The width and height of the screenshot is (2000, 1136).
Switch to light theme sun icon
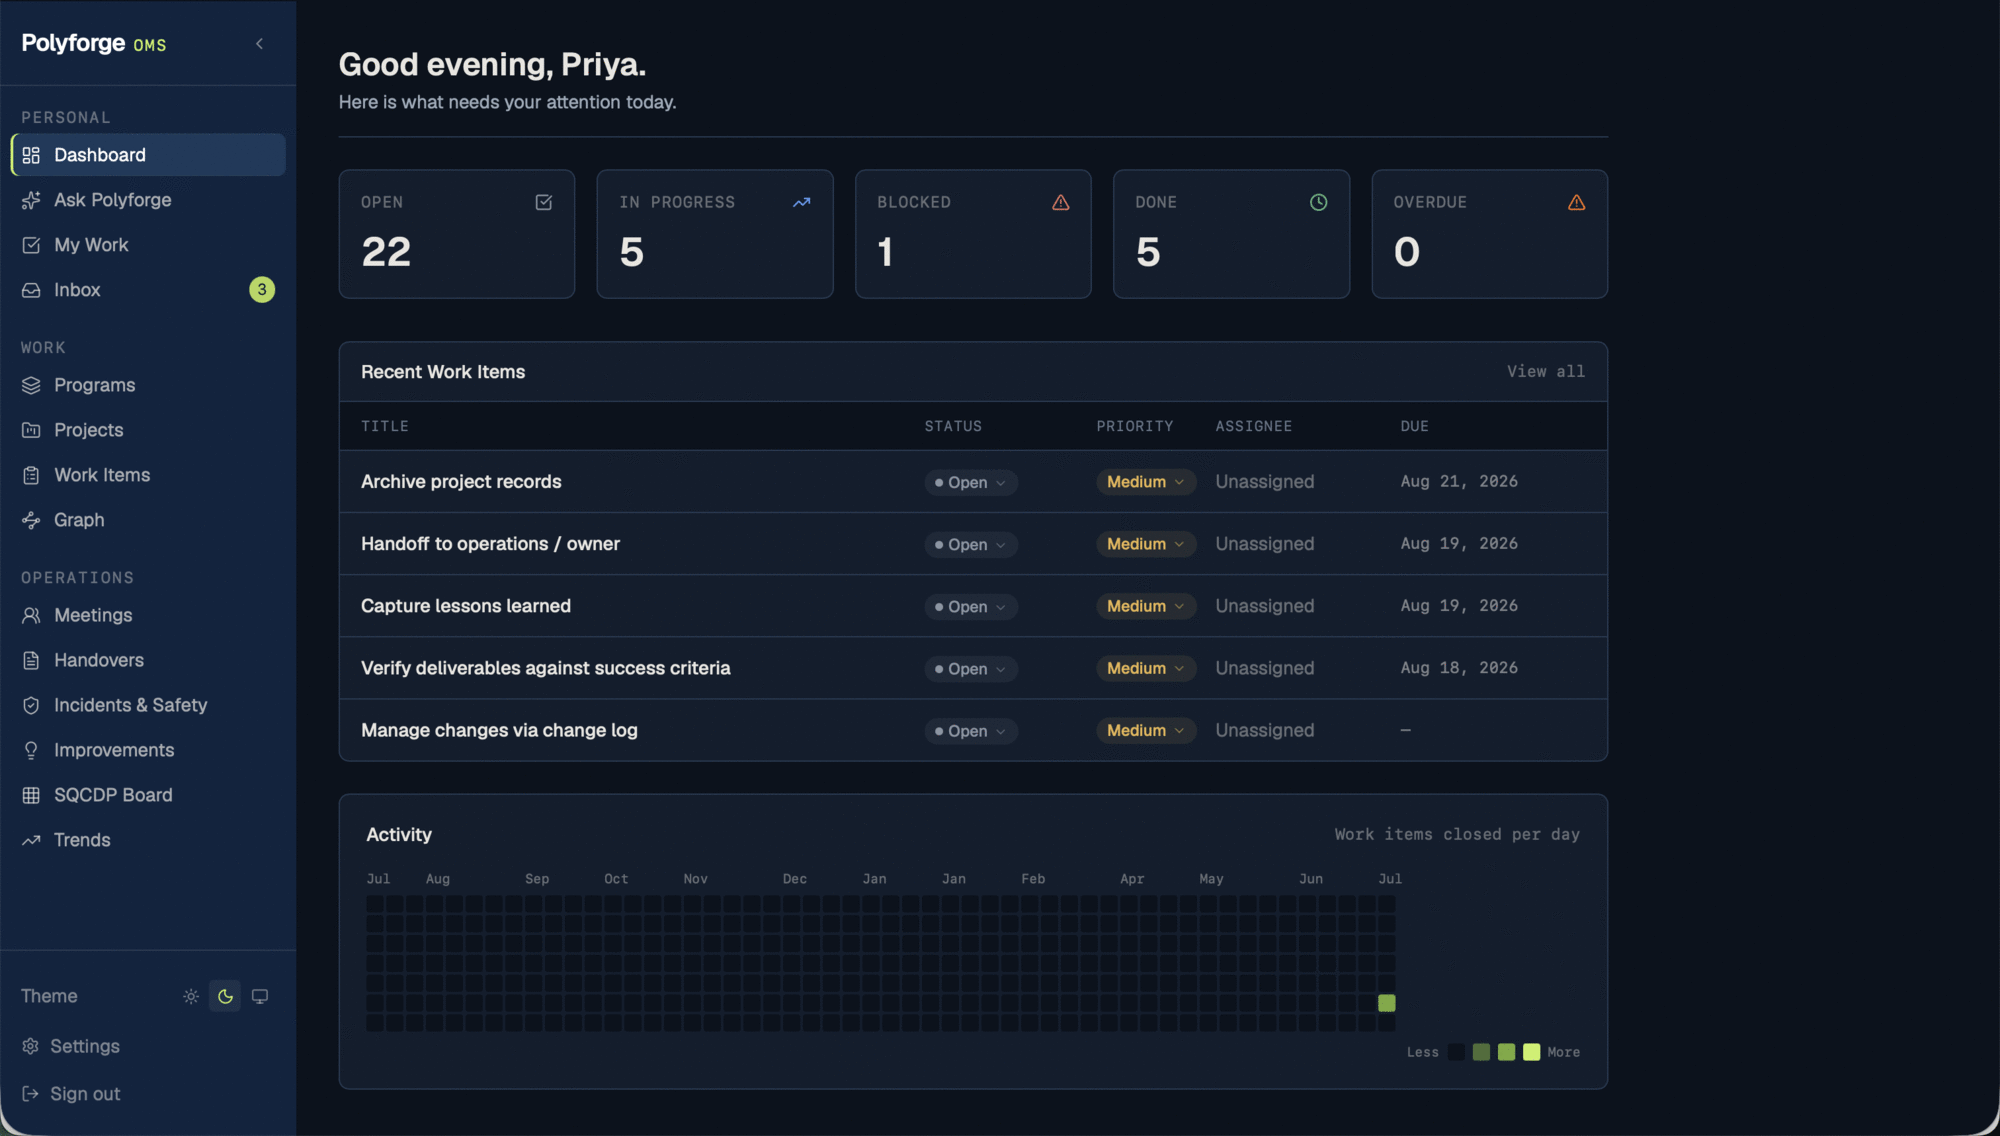[191, 996]
